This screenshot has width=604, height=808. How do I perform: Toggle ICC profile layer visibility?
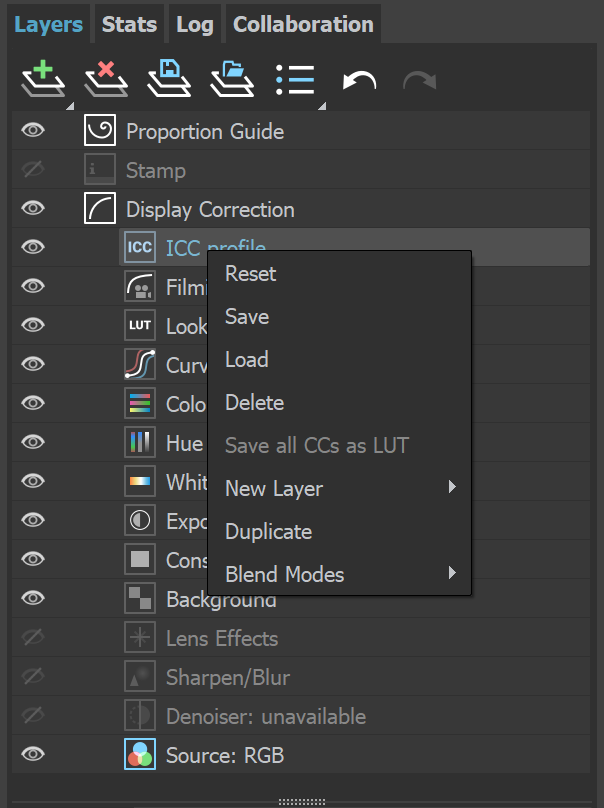point(33,247)
